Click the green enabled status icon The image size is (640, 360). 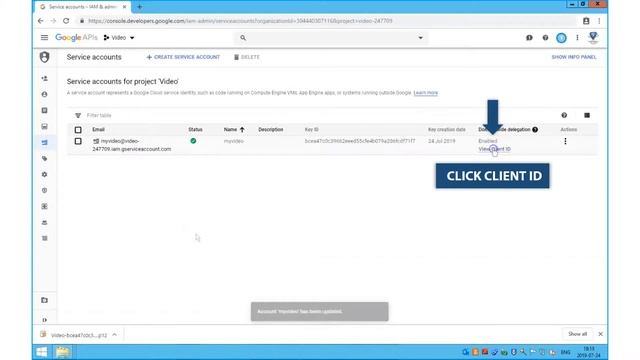pos(193,141)
